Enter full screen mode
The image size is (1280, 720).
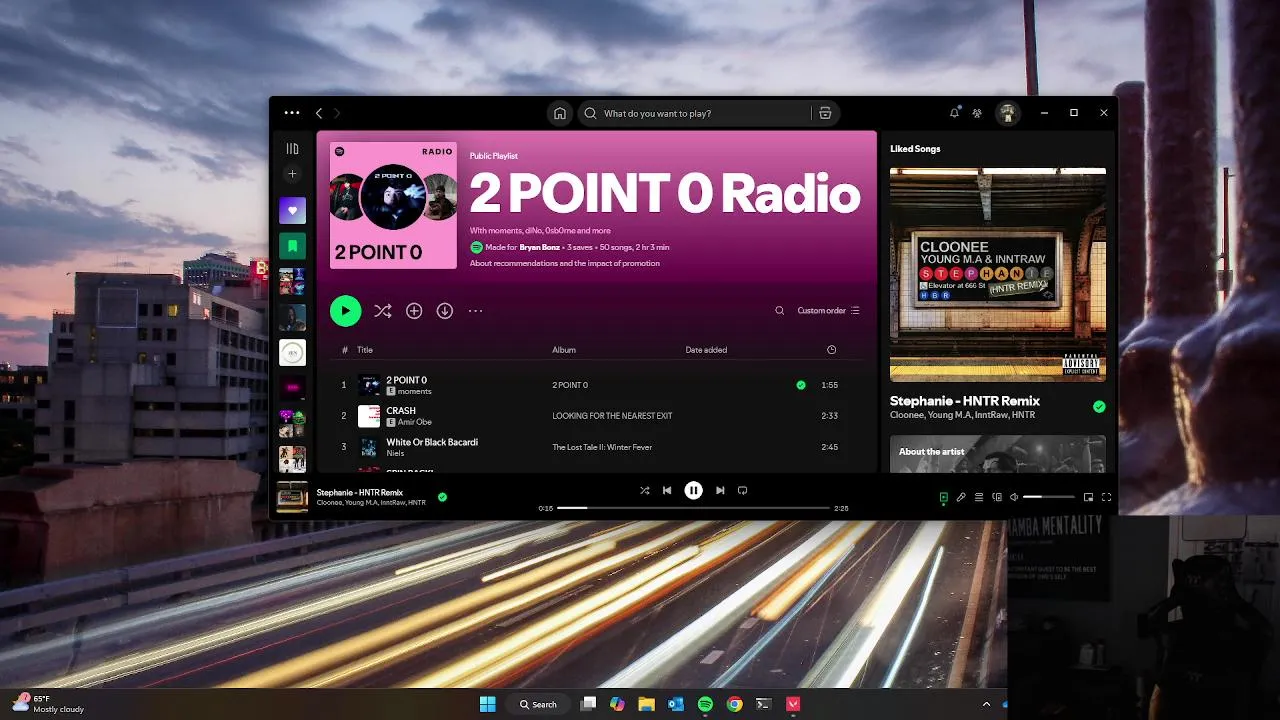pyautogui.click(x=1106, y=497)
